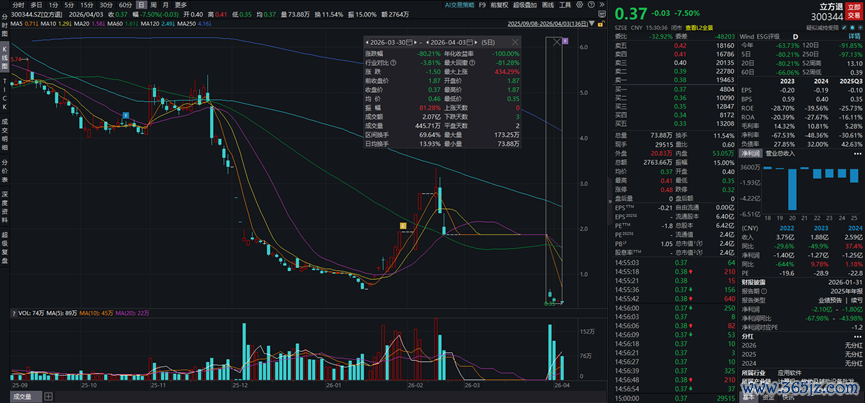The width and height of the screenshot is (865, 403).
Task: Toggle the 净利润 chart view
Action: (750, 153)
